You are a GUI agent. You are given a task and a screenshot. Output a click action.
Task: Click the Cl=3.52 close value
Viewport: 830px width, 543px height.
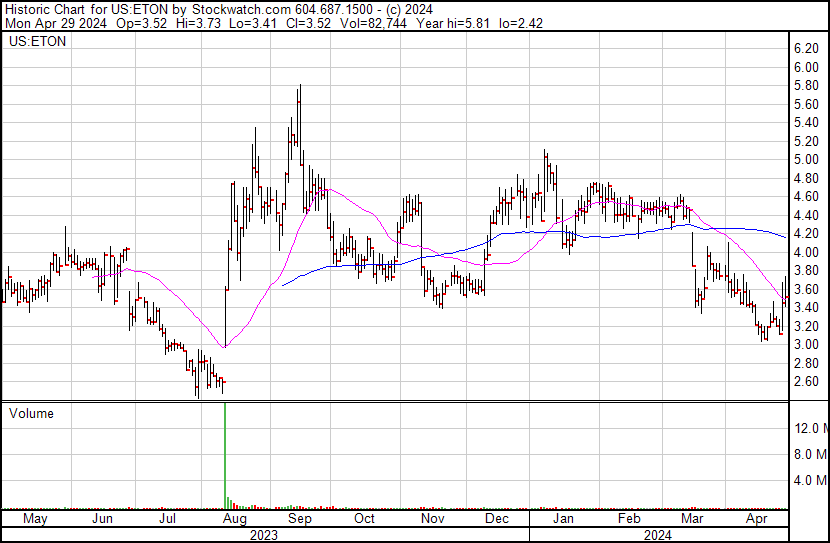click(308, 23)
